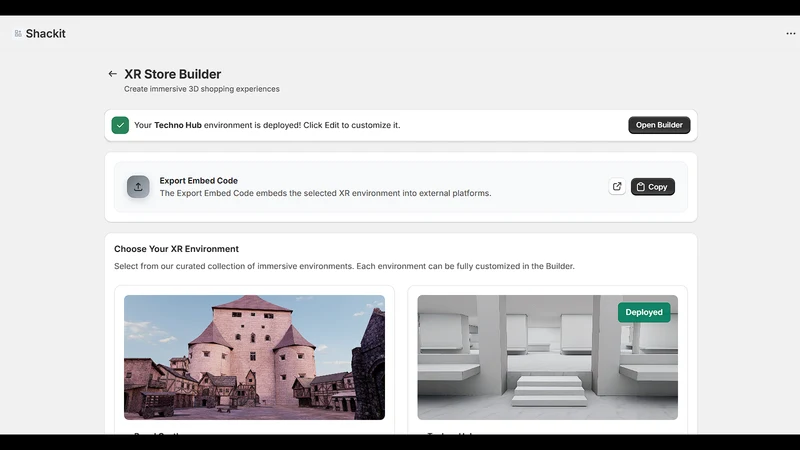
Task: Select the medieval castle environment thumbnail
Action: coord(254,357)
